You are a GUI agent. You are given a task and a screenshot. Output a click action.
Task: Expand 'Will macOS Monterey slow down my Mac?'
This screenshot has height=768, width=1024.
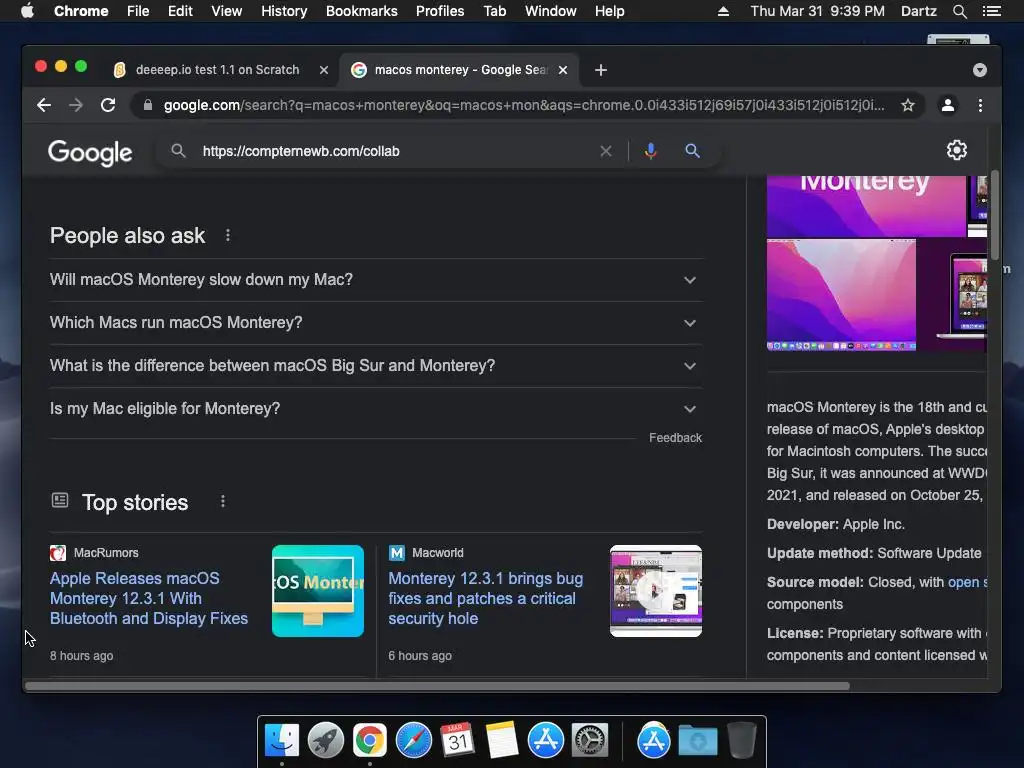(376, 280)
